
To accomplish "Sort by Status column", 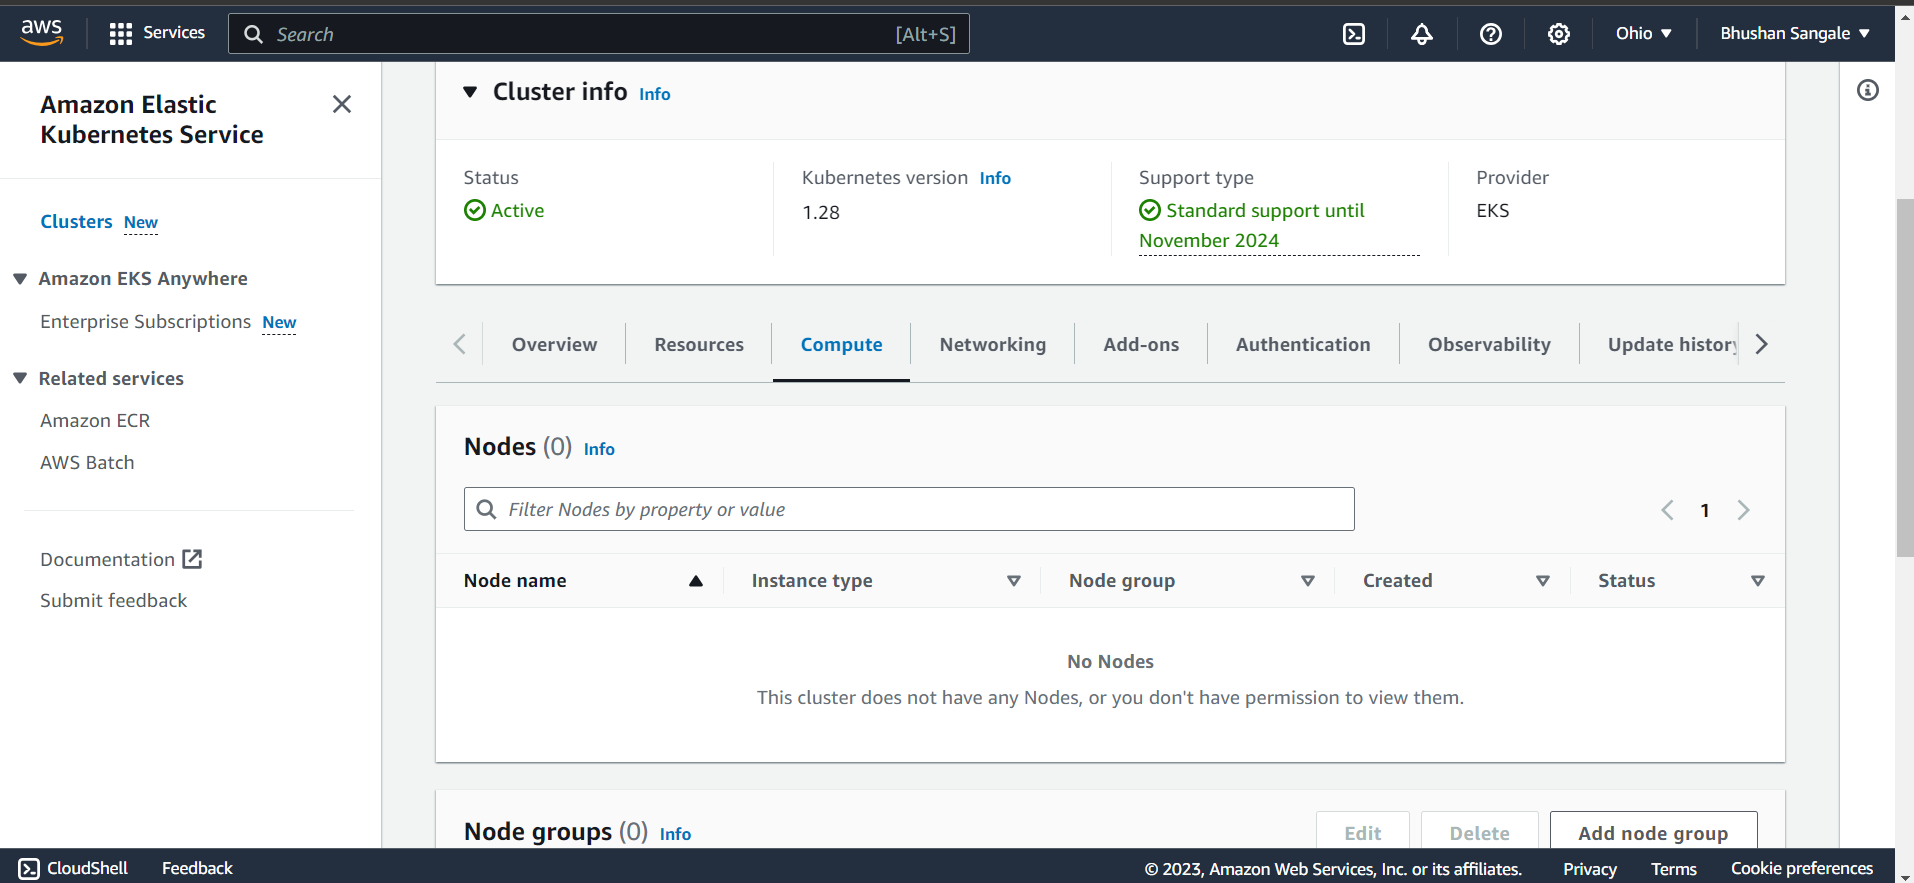I will coord(1758,581).
